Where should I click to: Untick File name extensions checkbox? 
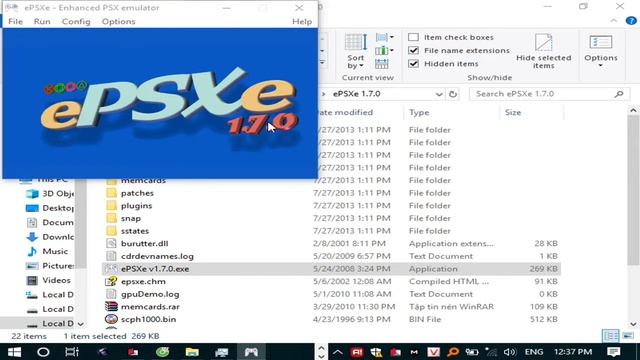point(413,51)
